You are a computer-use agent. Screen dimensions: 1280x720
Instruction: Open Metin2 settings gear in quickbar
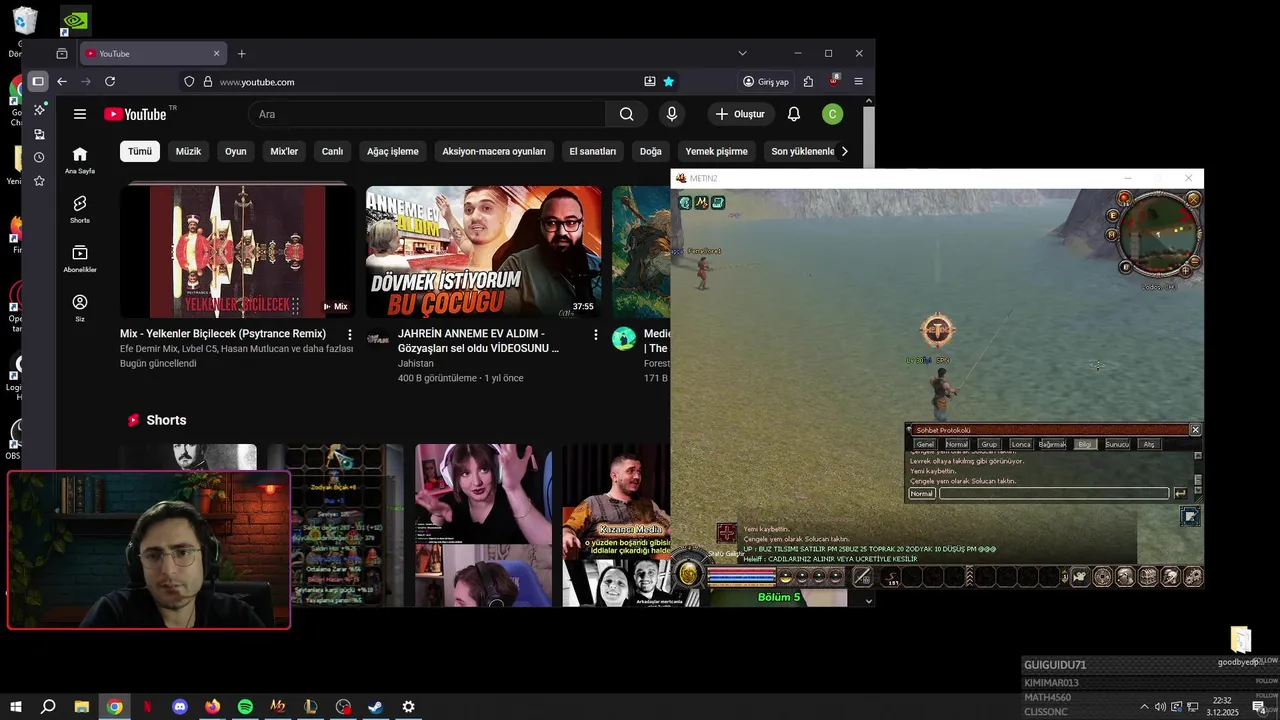tap(1193, 576)
